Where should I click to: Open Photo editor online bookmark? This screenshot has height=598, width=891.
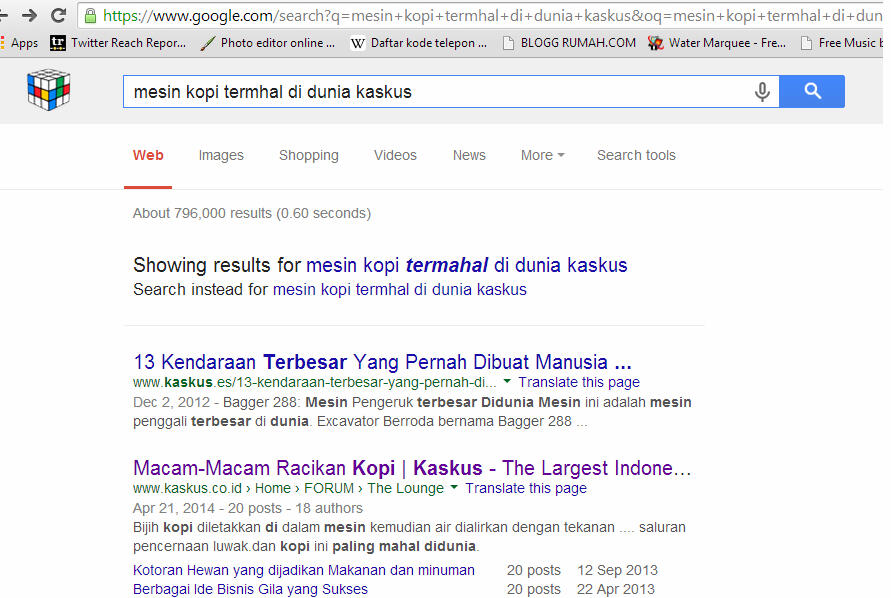tap(268, 43)
